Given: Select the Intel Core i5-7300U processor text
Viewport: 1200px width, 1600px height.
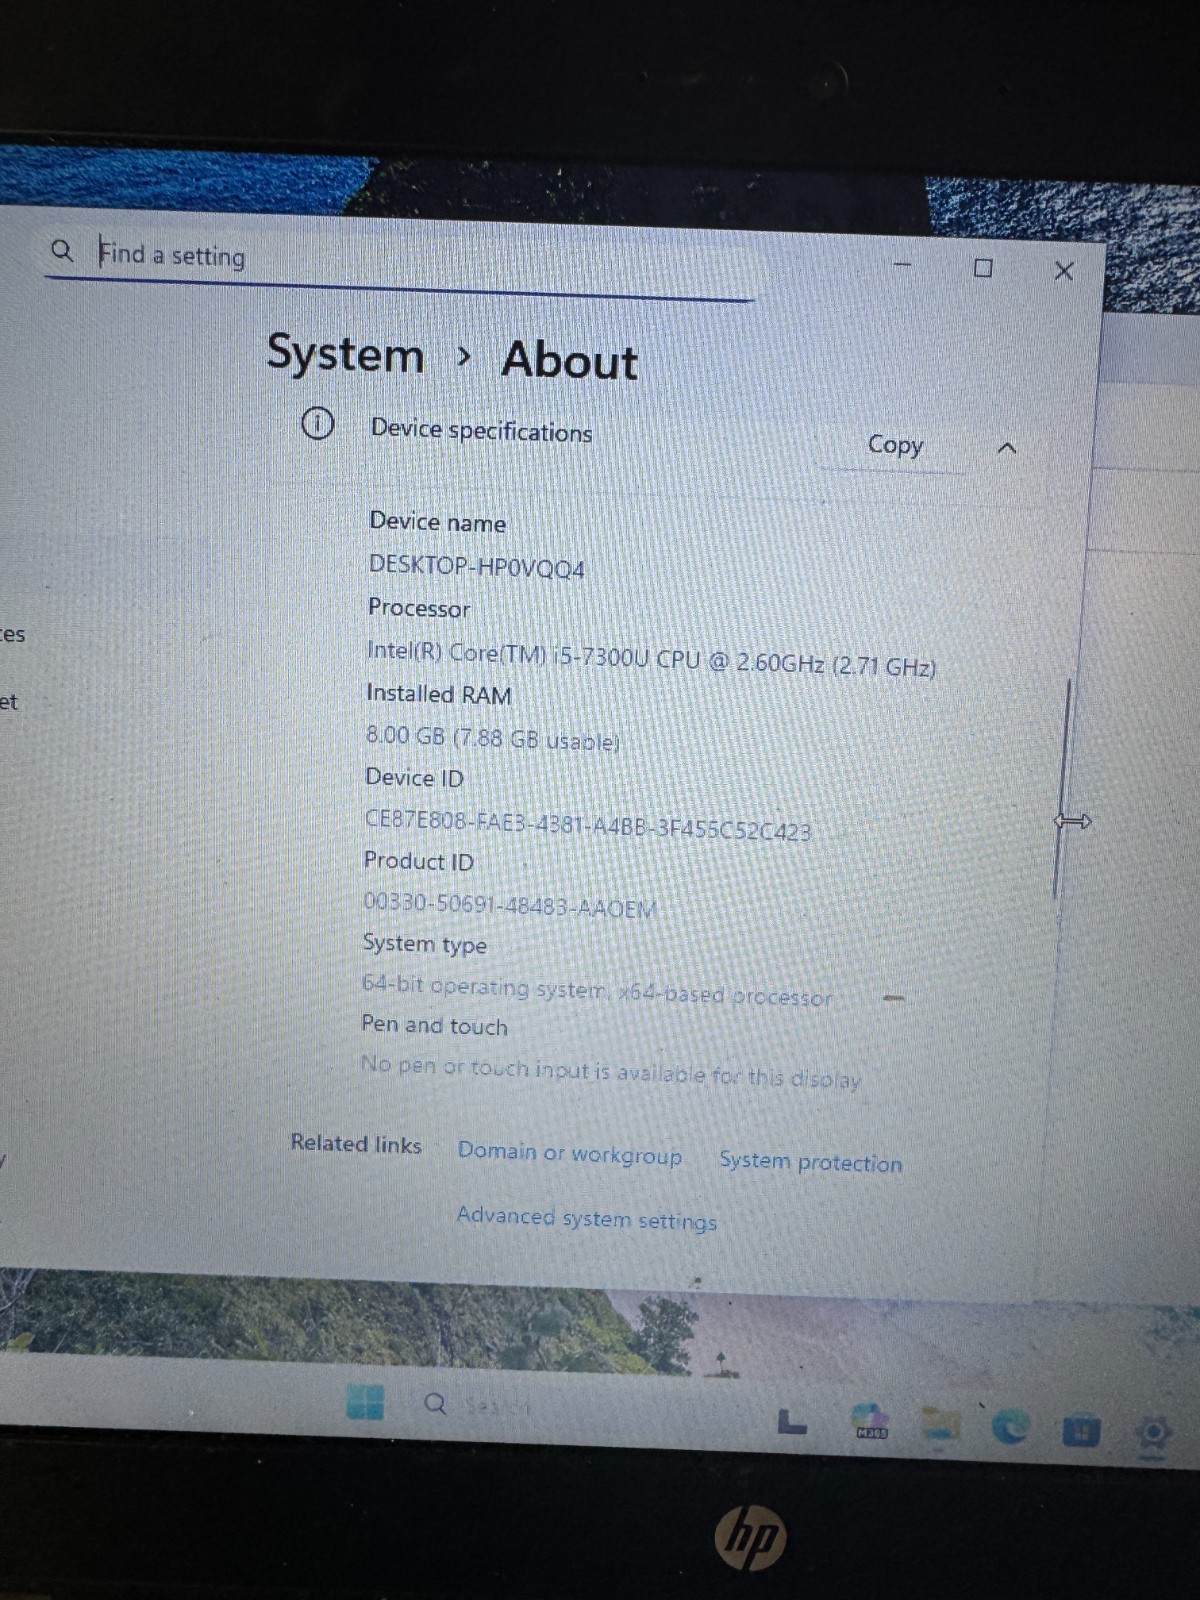Looking at the screenshot, I should tap(651, 659).
